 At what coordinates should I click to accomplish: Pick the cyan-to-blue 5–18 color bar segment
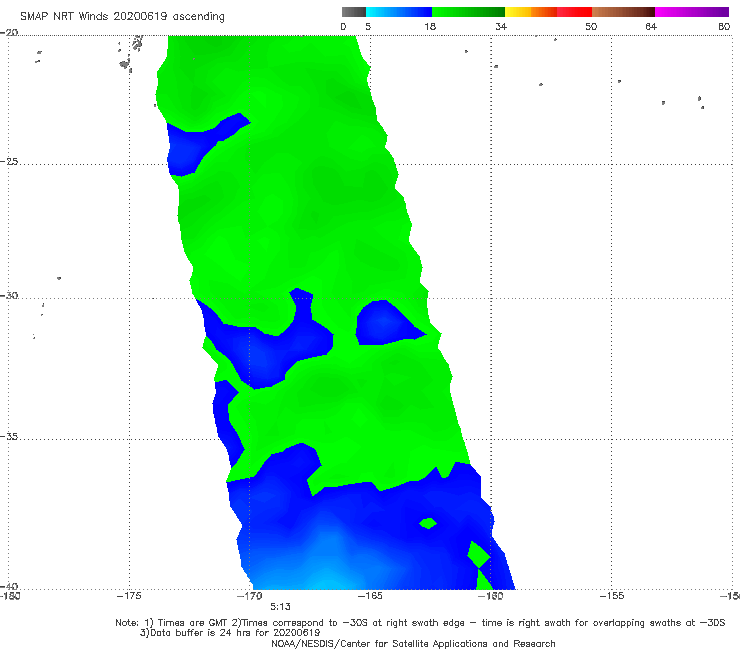point(399,12)
